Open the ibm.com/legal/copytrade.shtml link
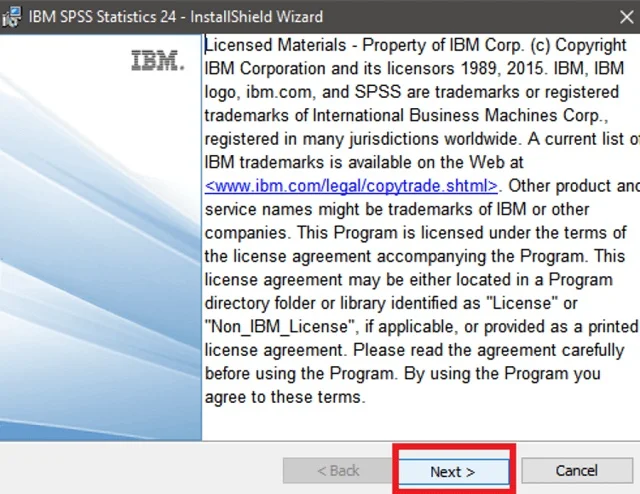 point(351,186)
